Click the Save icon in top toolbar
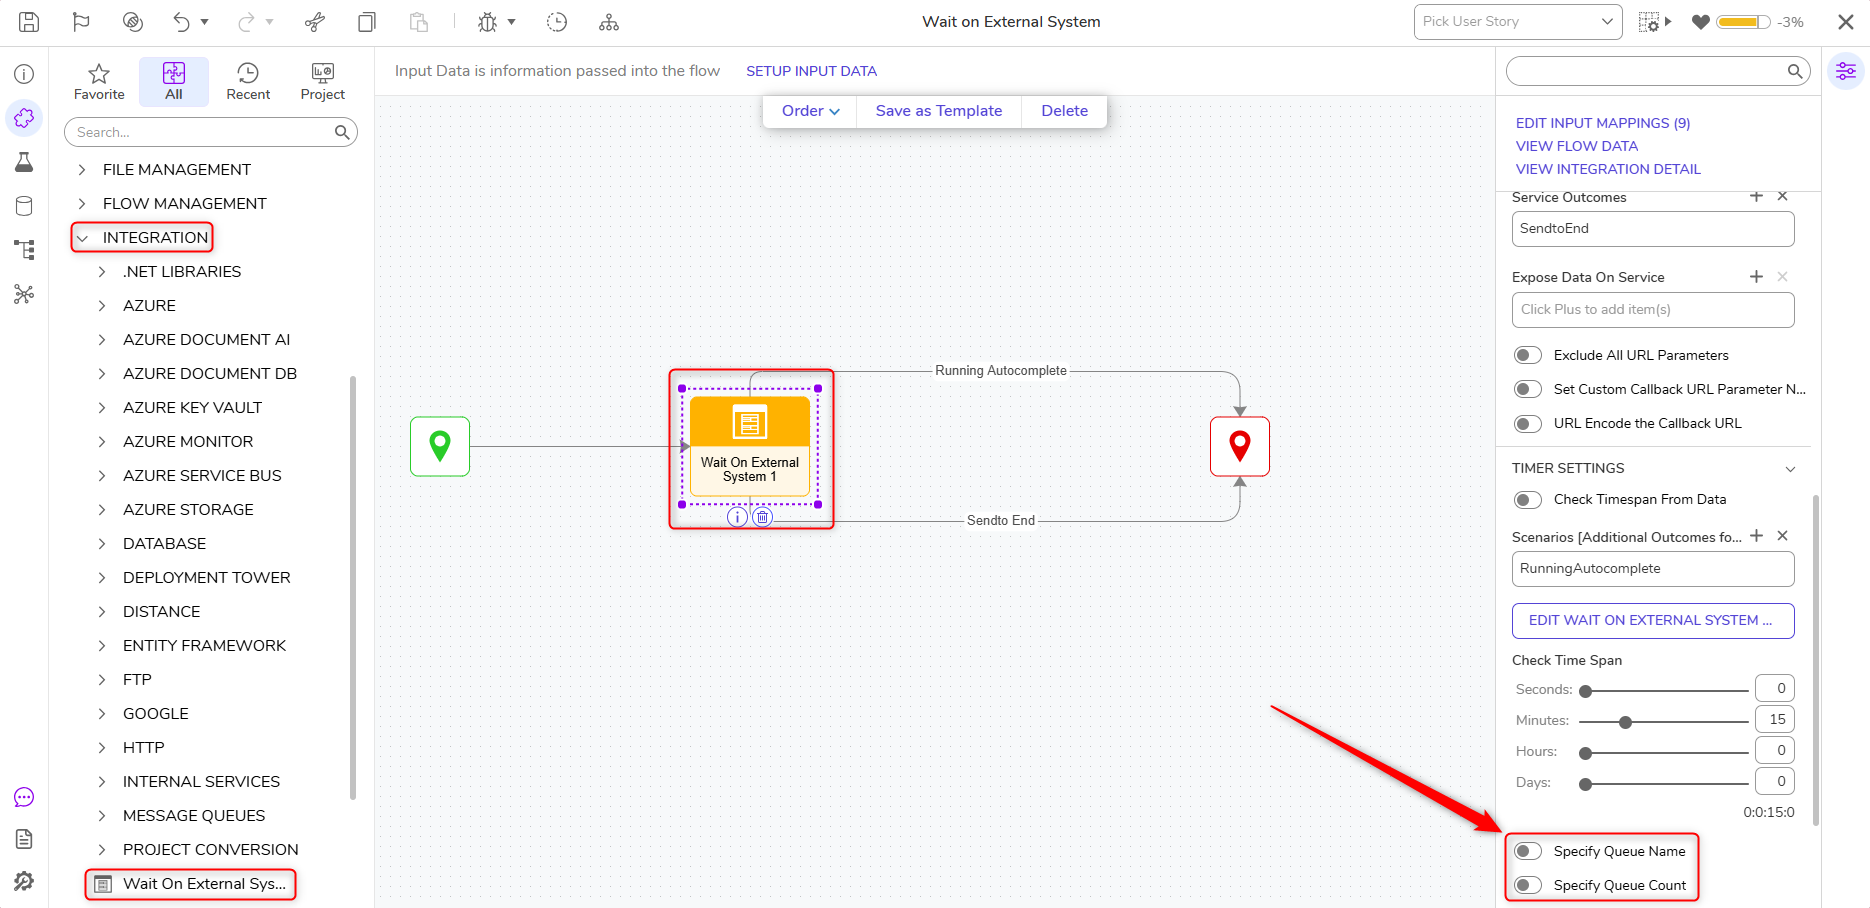 tap(29, 22)
